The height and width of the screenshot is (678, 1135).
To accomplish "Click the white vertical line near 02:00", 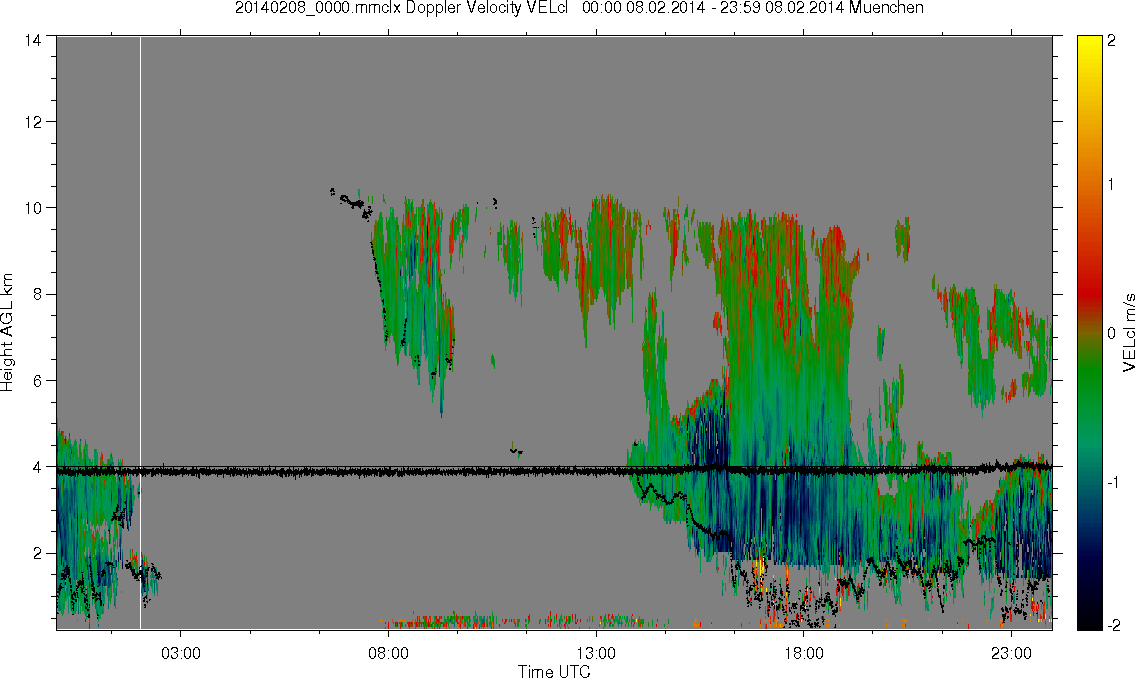I will click(x=140, y=333).
